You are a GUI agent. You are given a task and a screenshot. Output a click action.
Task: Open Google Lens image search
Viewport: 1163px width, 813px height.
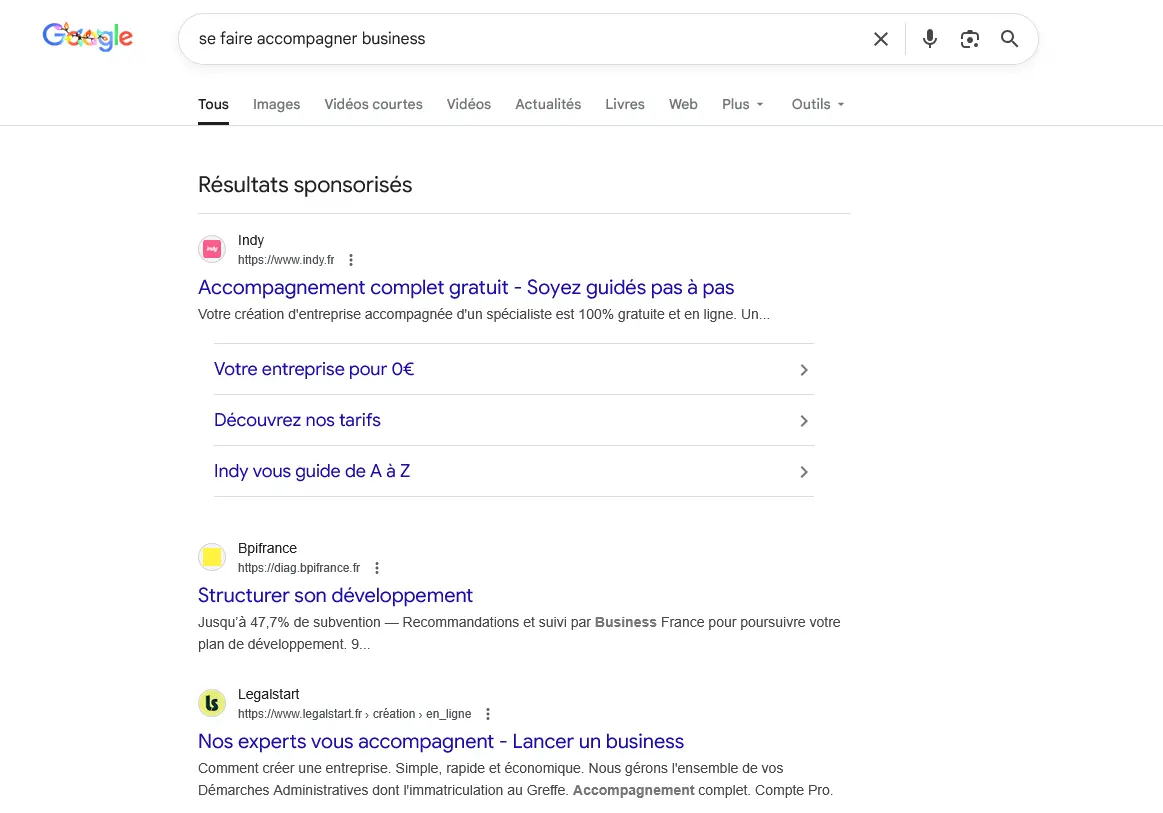click(x=969, y=39)
